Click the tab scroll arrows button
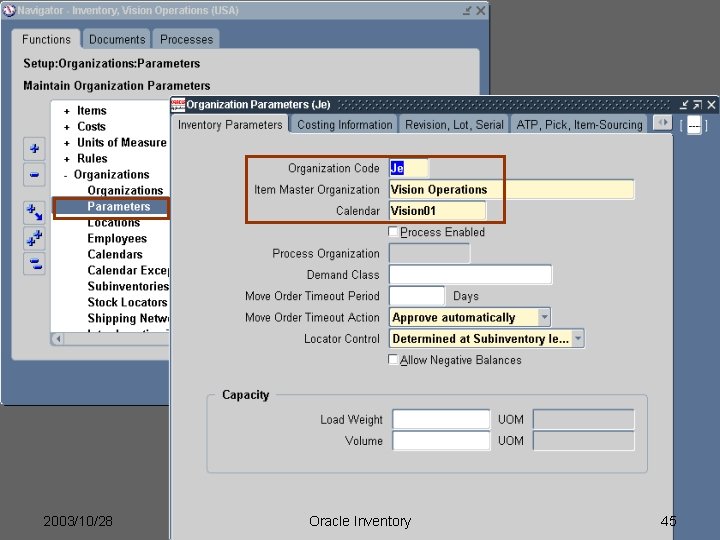The image size is (720, 540). pyautogui.click(x=663, y=123)
